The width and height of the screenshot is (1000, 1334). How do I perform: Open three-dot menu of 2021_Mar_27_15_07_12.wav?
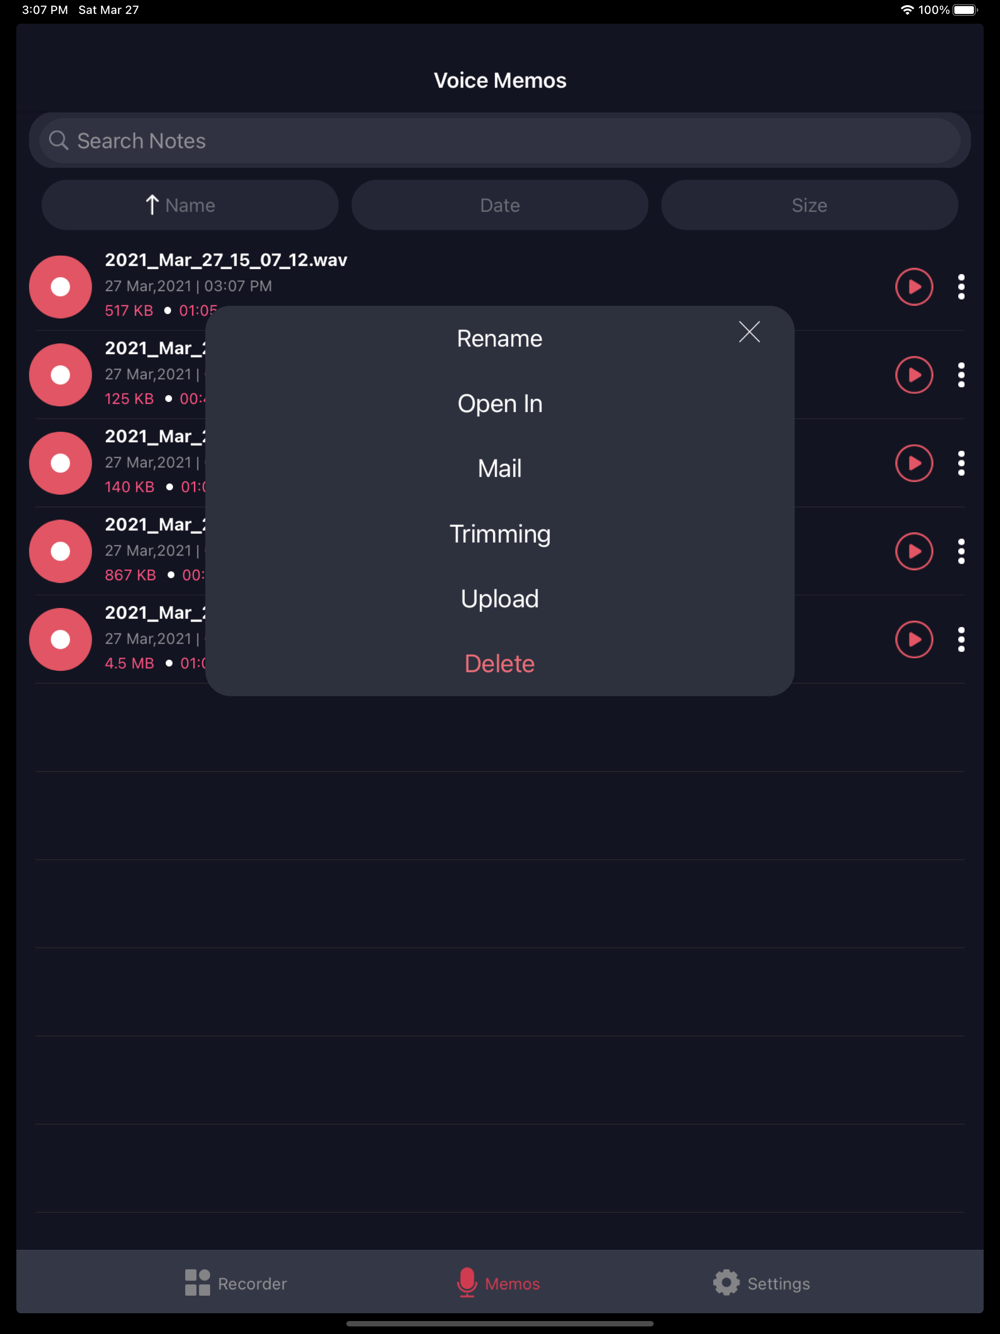tap(961, 287)
